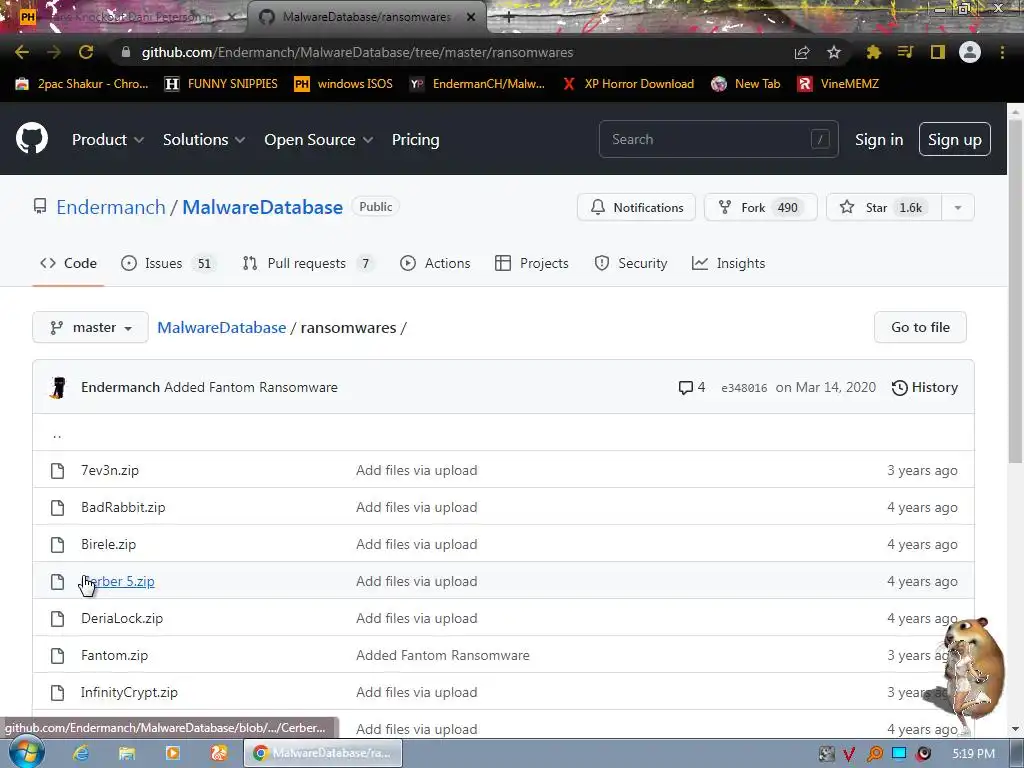The height and width of the screenshot is (768, 1024).
Task: Open the 7ev3n.zip file
Action: pyautogui.click(x=110, y=470)
